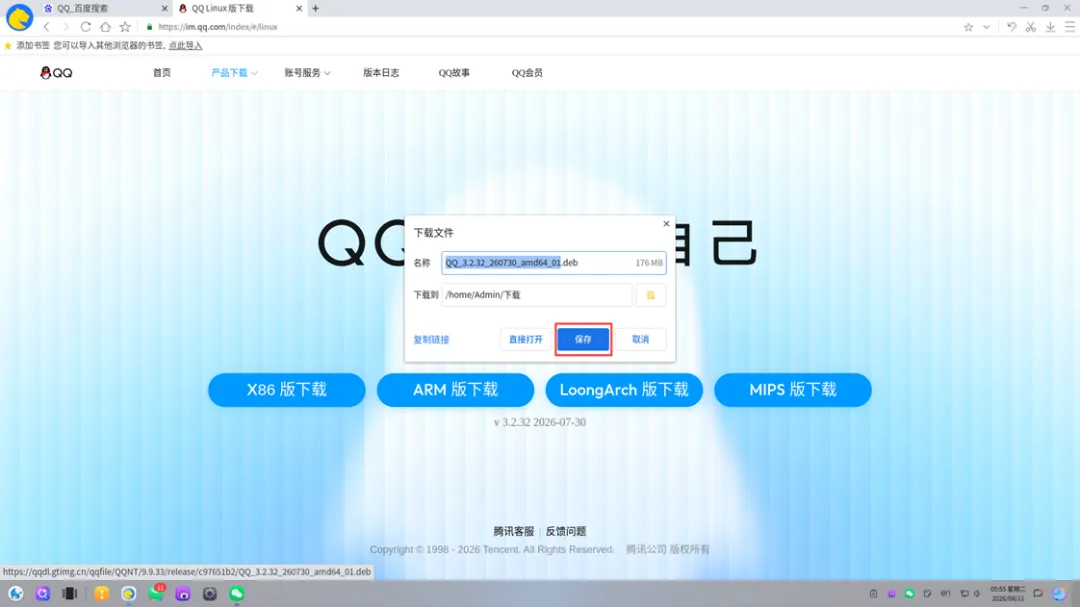Close the 下载文件 dialog with X

[x=666, y=224]
